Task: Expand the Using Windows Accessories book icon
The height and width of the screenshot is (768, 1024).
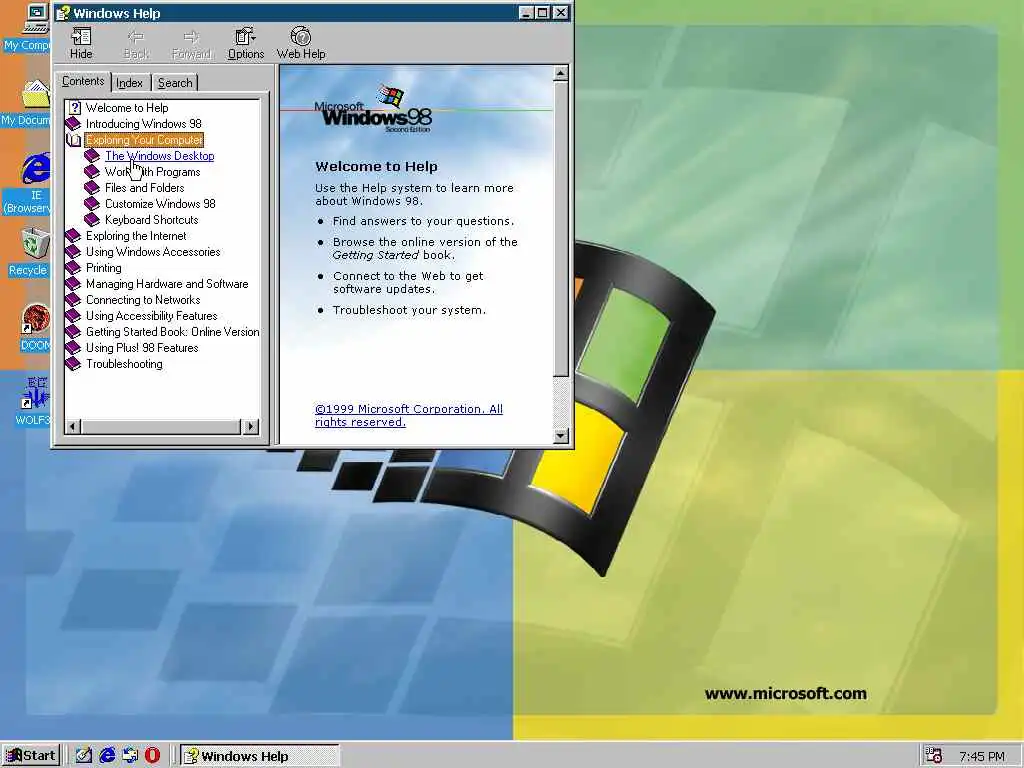Action: (73, 251)
